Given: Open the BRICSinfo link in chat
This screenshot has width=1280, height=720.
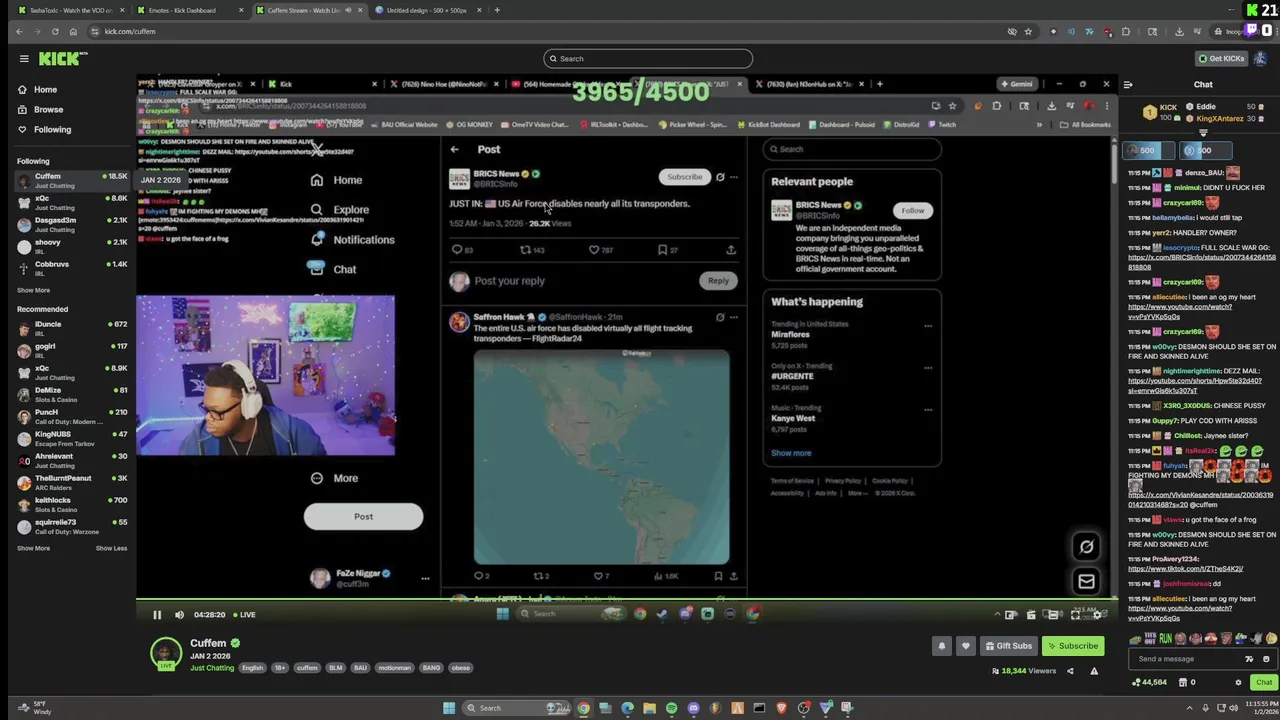Looking at the screenshot, I should pos(1202,262).
